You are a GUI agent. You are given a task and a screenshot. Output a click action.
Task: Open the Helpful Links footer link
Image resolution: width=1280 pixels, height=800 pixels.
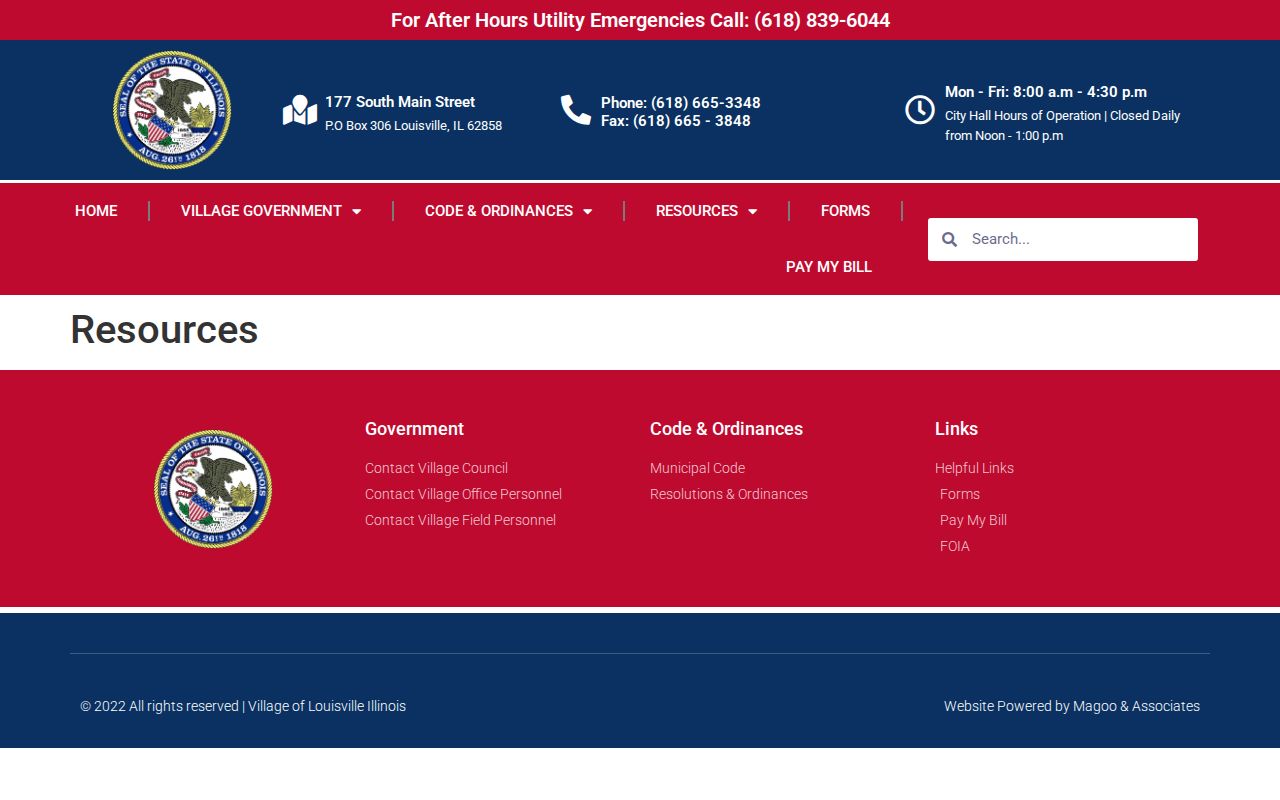974,468
